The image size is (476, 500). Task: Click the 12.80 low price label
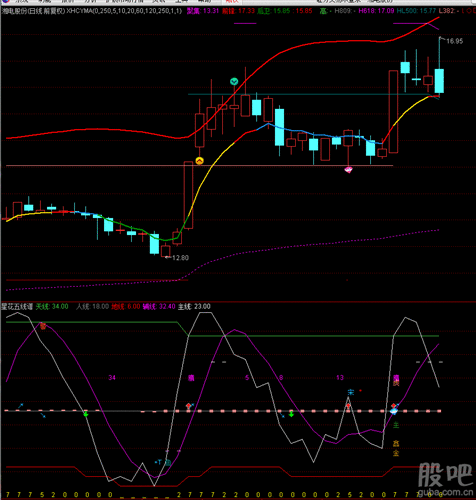tap(180, 258)
